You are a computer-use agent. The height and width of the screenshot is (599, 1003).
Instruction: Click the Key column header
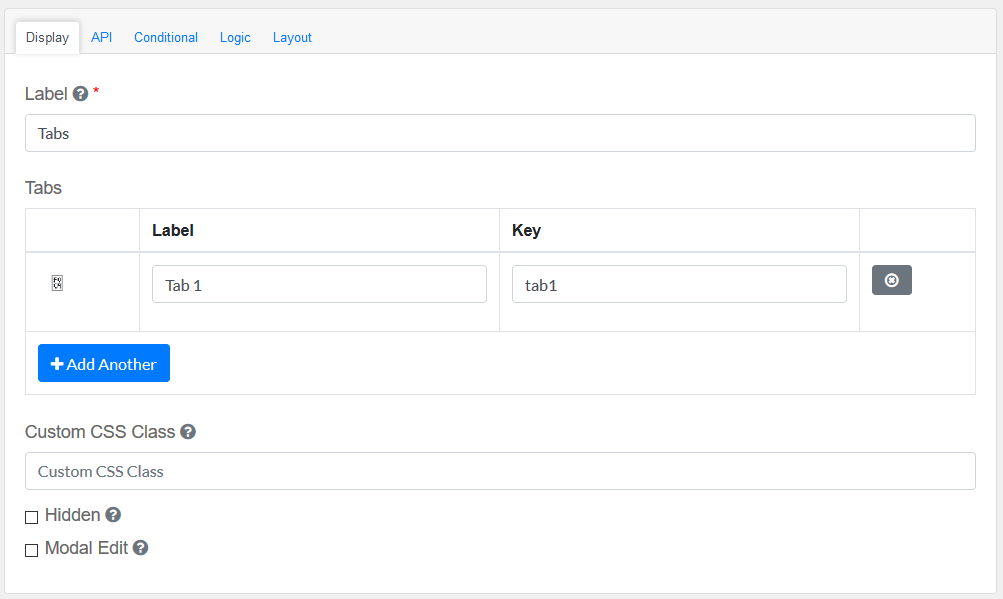pos(526,230)
